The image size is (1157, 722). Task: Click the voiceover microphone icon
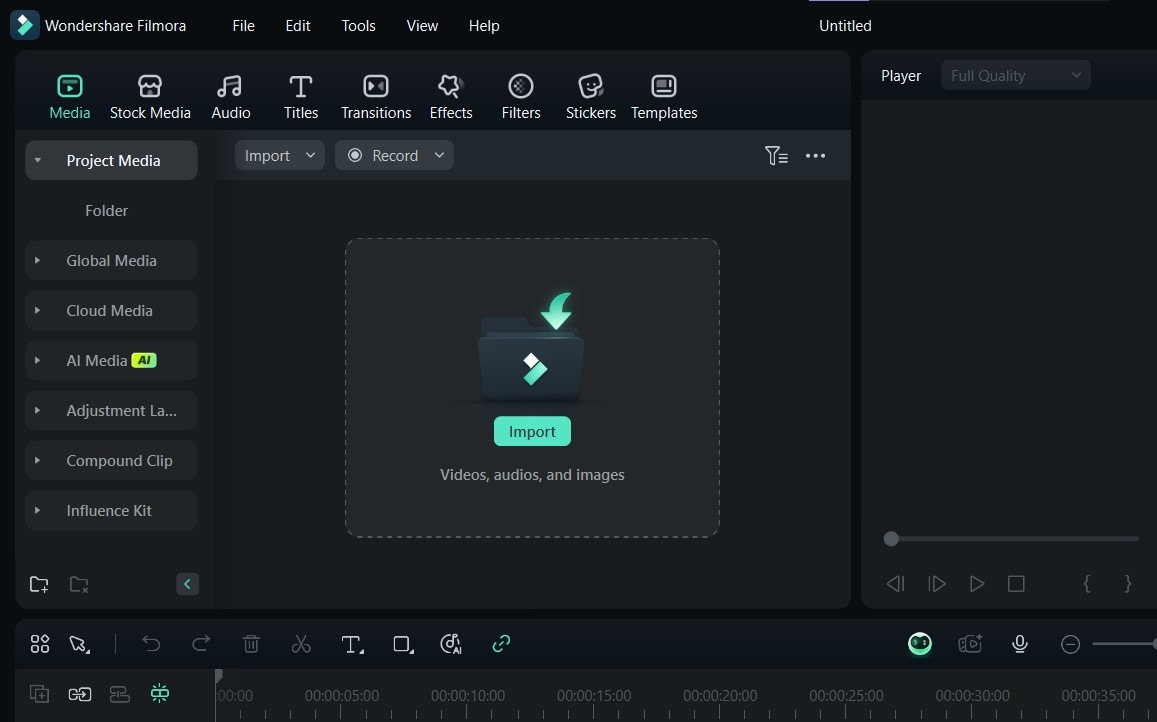coord(1020,644)
